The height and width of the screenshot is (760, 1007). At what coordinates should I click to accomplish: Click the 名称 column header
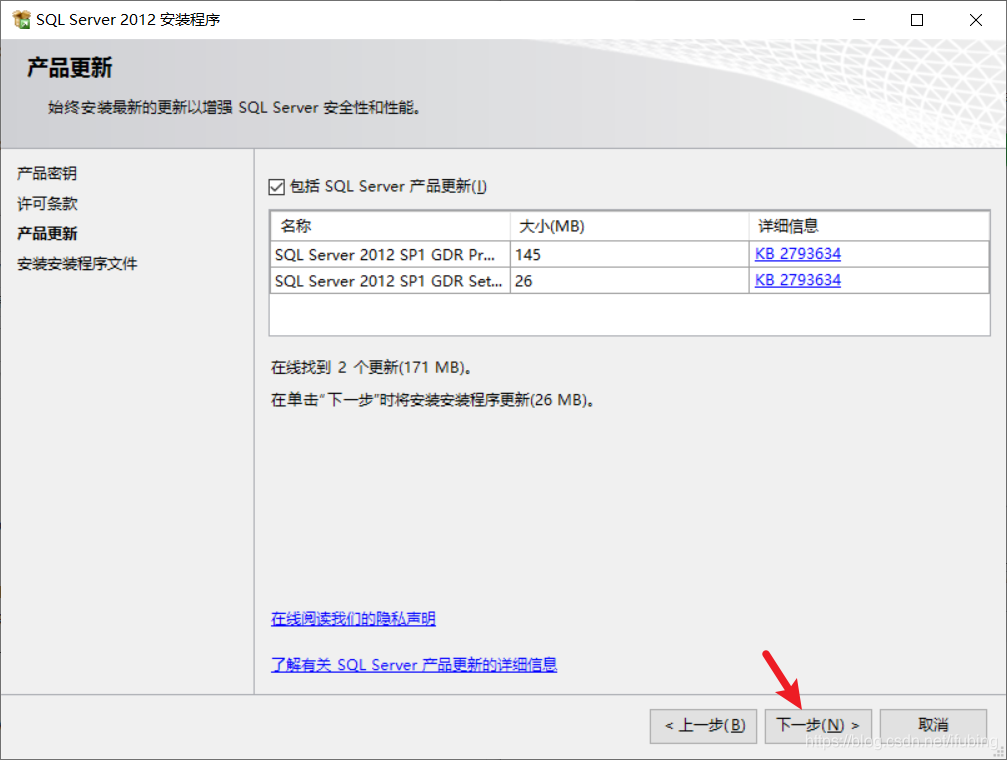296,225
